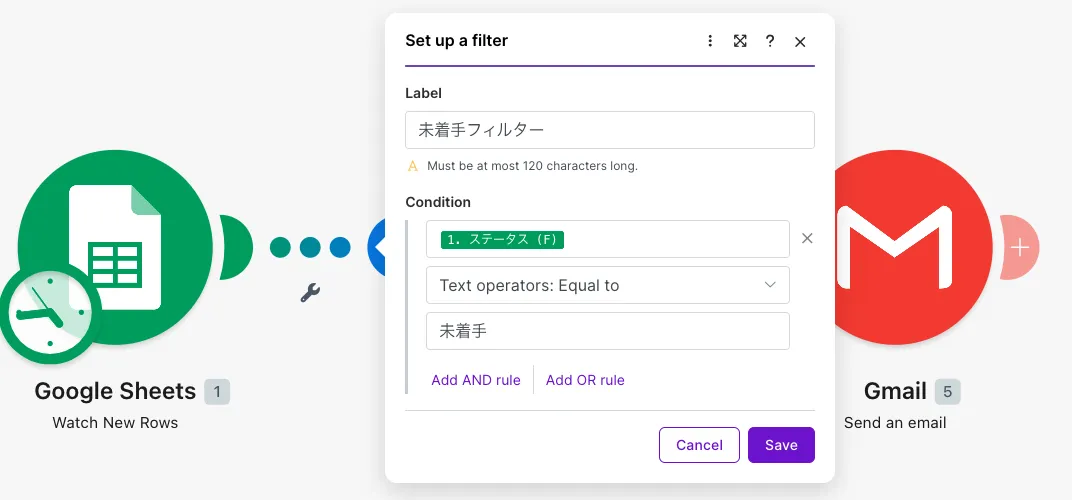Image resolution: width=1072 pixels, height=500 pixels.
Task: Expand the filter dialog to full screen
Action: click(x=740, y=41)
